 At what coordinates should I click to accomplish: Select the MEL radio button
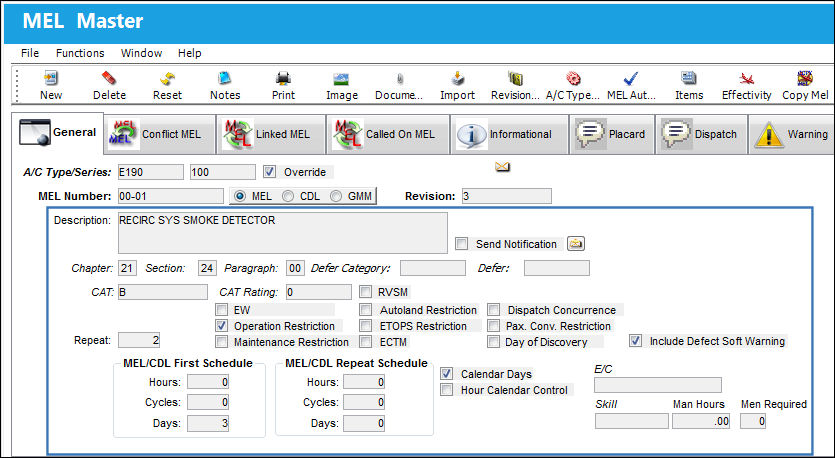pos(240,196)
